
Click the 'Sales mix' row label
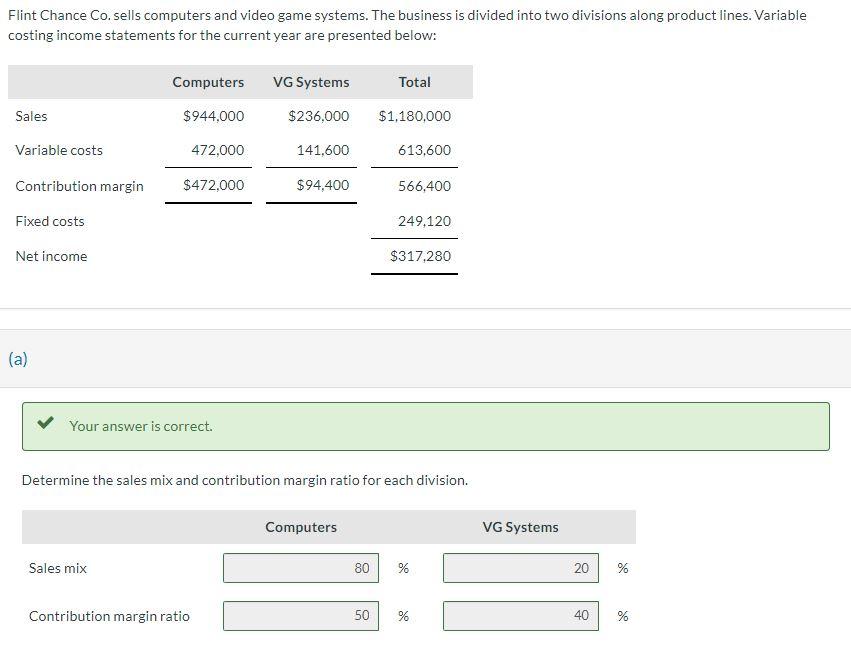click(58, 568)
